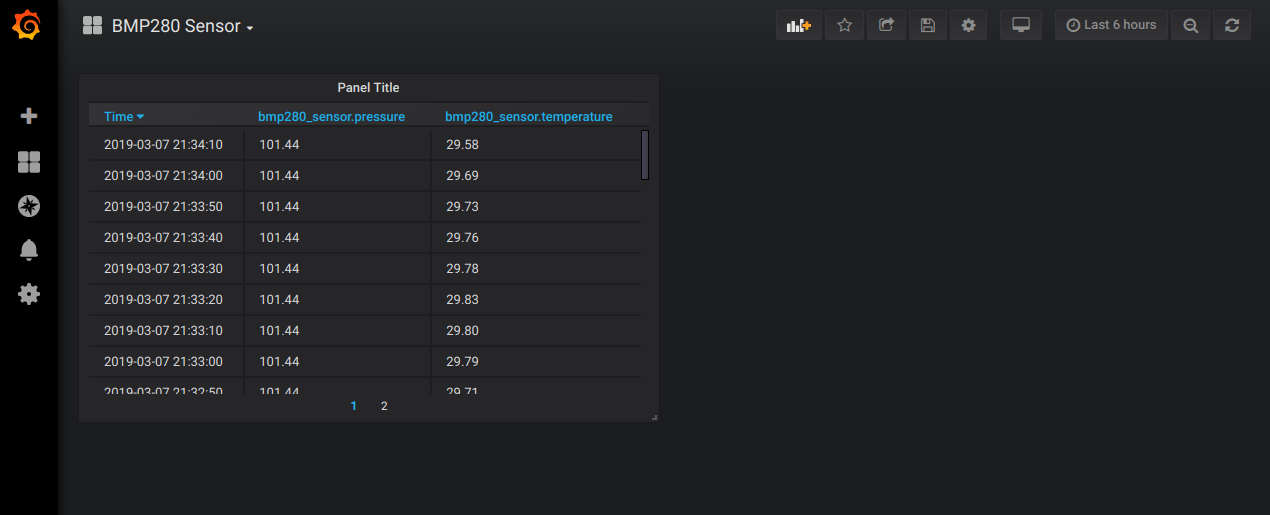Open Alerting bell icon in sidebar
The height and width of the screenshot is (515, 1270).
click(x=29, y=250)
